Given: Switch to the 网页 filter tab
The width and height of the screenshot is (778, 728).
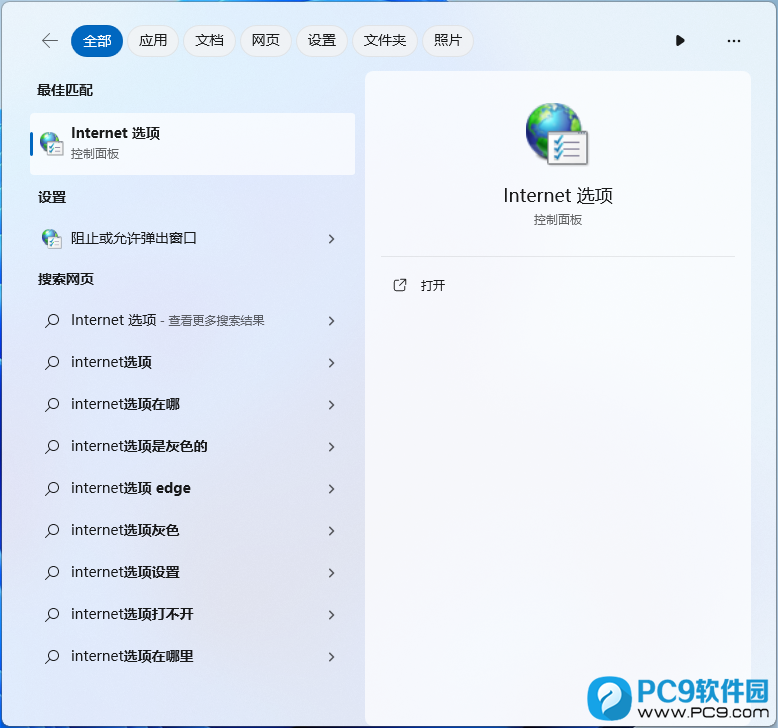Looking at the screenshot, I should point(265,41).
